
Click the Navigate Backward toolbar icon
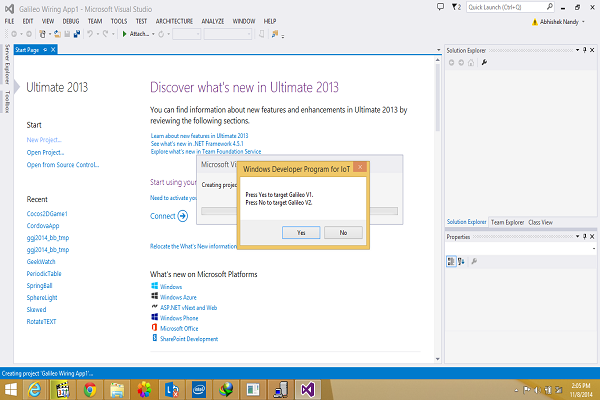(x=14, y=34)
